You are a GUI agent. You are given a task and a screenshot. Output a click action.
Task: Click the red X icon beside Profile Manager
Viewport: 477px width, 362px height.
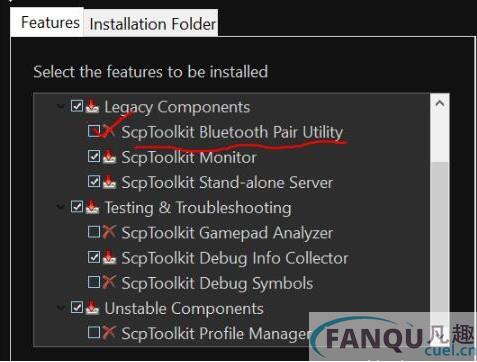(x=109, y=332)
